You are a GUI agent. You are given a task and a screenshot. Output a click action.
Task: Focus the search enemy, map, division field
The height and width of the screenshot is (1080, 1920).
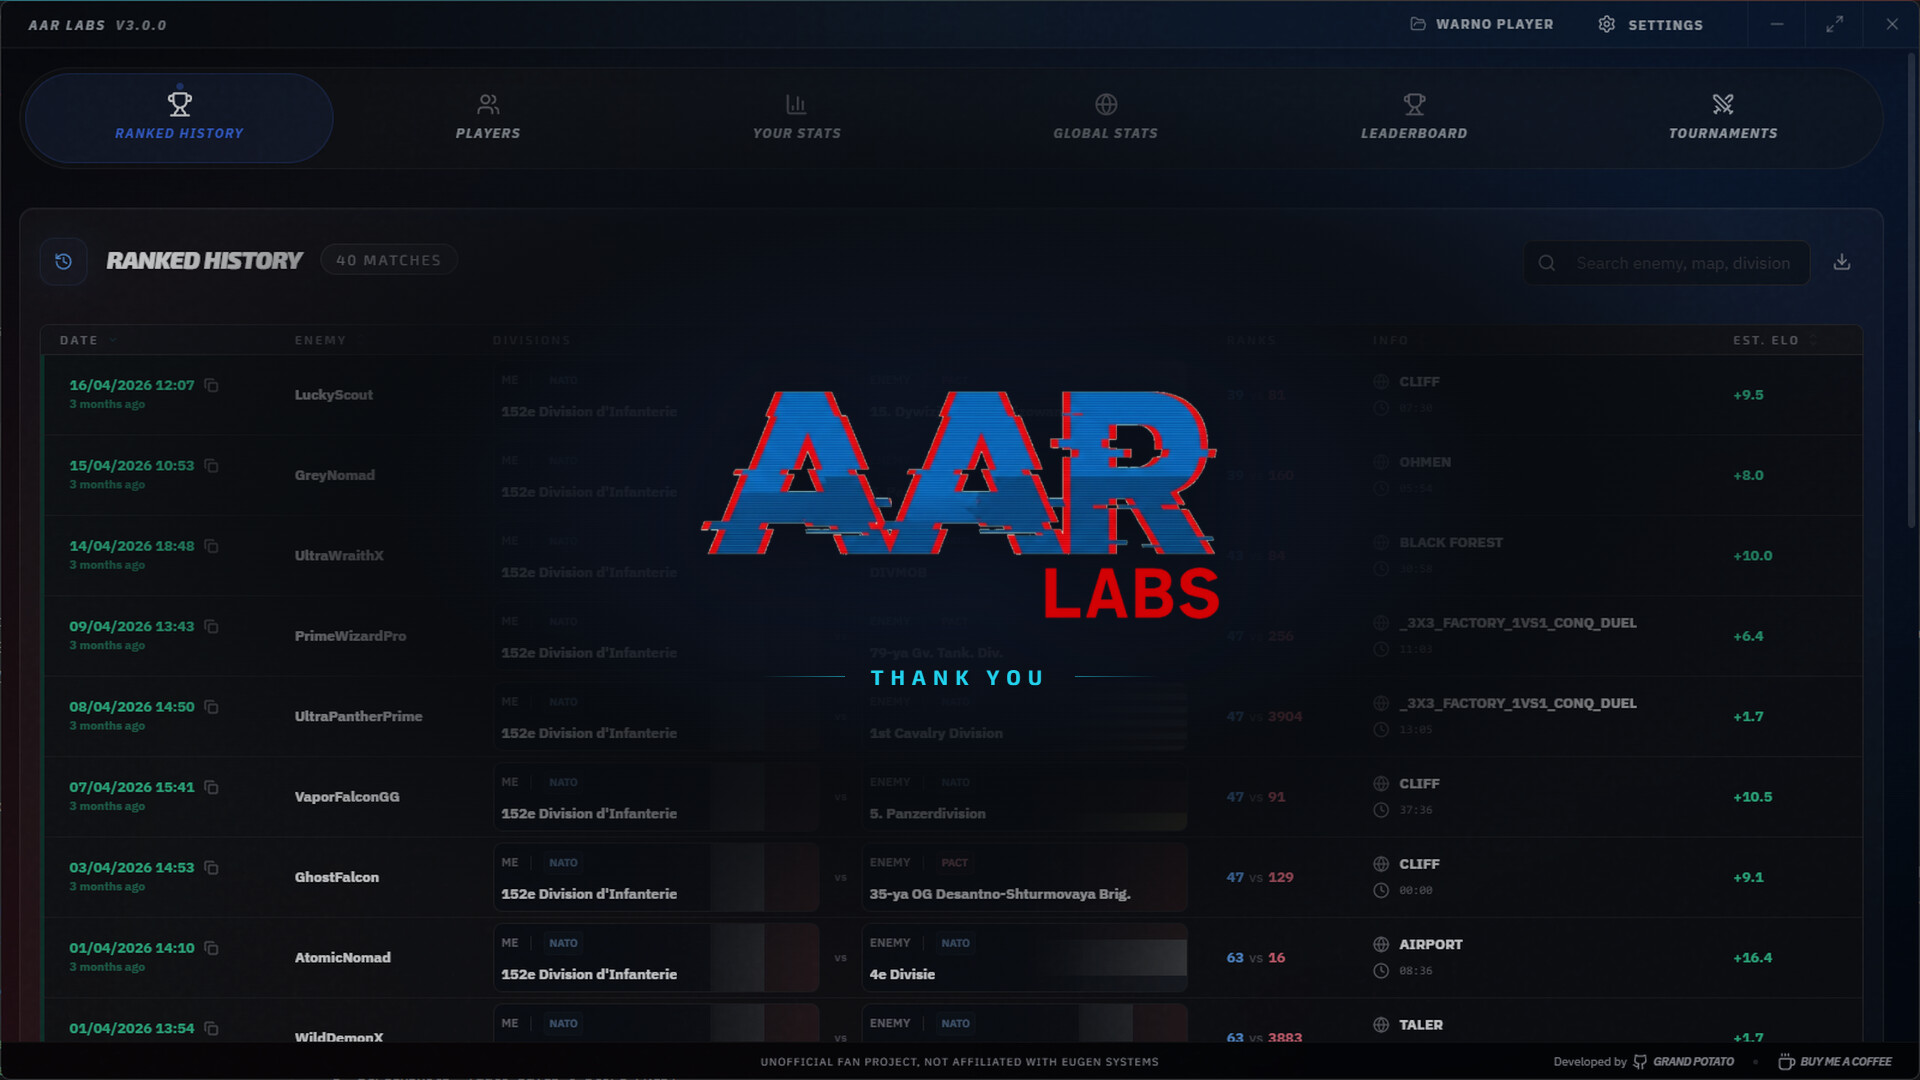(1667, 263)
